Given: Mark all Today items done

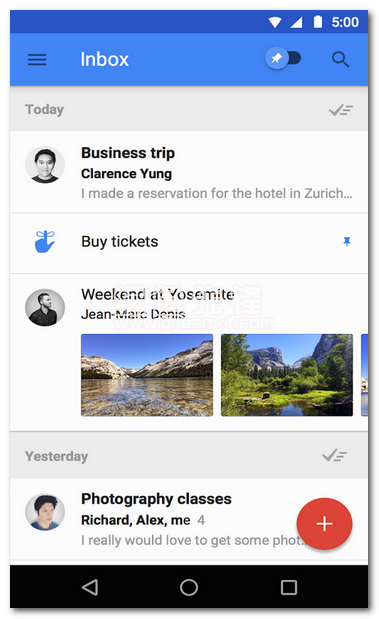Looking at the screenshot, I should pyautogui.click(x=341, y=110).
